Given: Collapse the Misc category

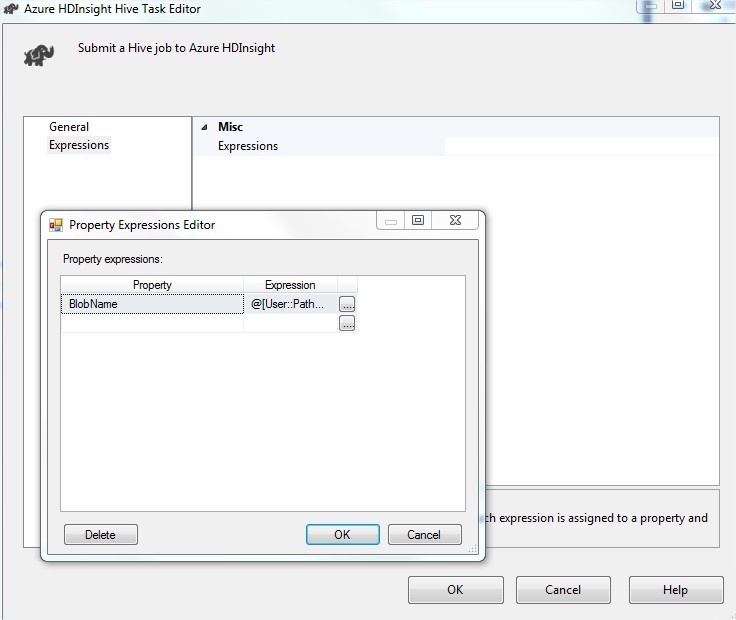Looking at the screenshot, I should pyautogui.click(x=204, y=127).
